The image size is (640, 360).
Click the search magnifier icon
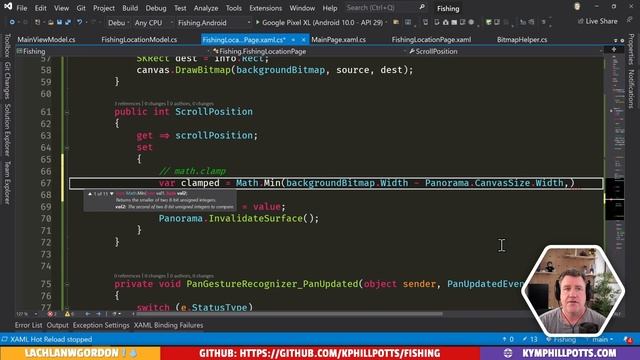click(422, 7)
